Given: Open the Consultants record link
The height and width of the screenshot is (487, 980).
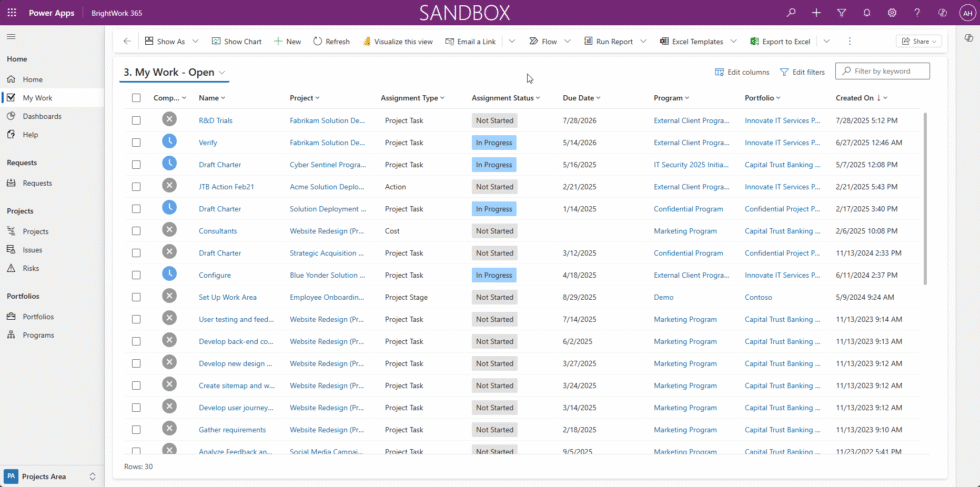Looking at the screenshot, I should pyautogui.click(x=218, y=231).
